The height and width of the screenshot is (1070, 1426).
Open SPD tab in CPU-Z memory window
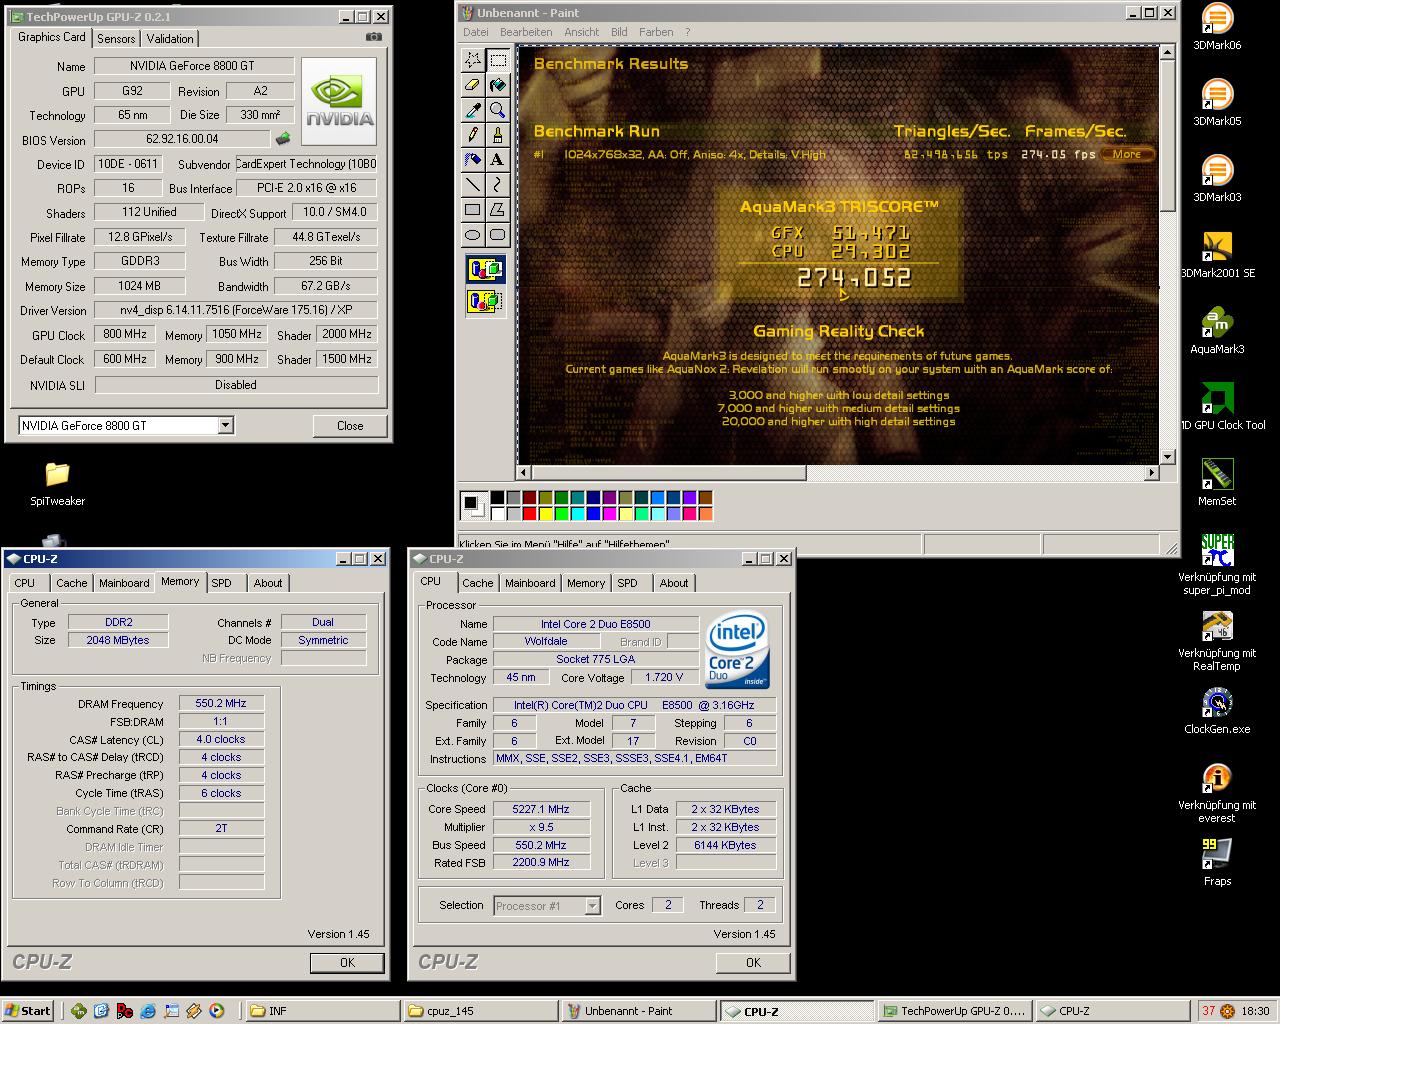(x=221, y=583)
